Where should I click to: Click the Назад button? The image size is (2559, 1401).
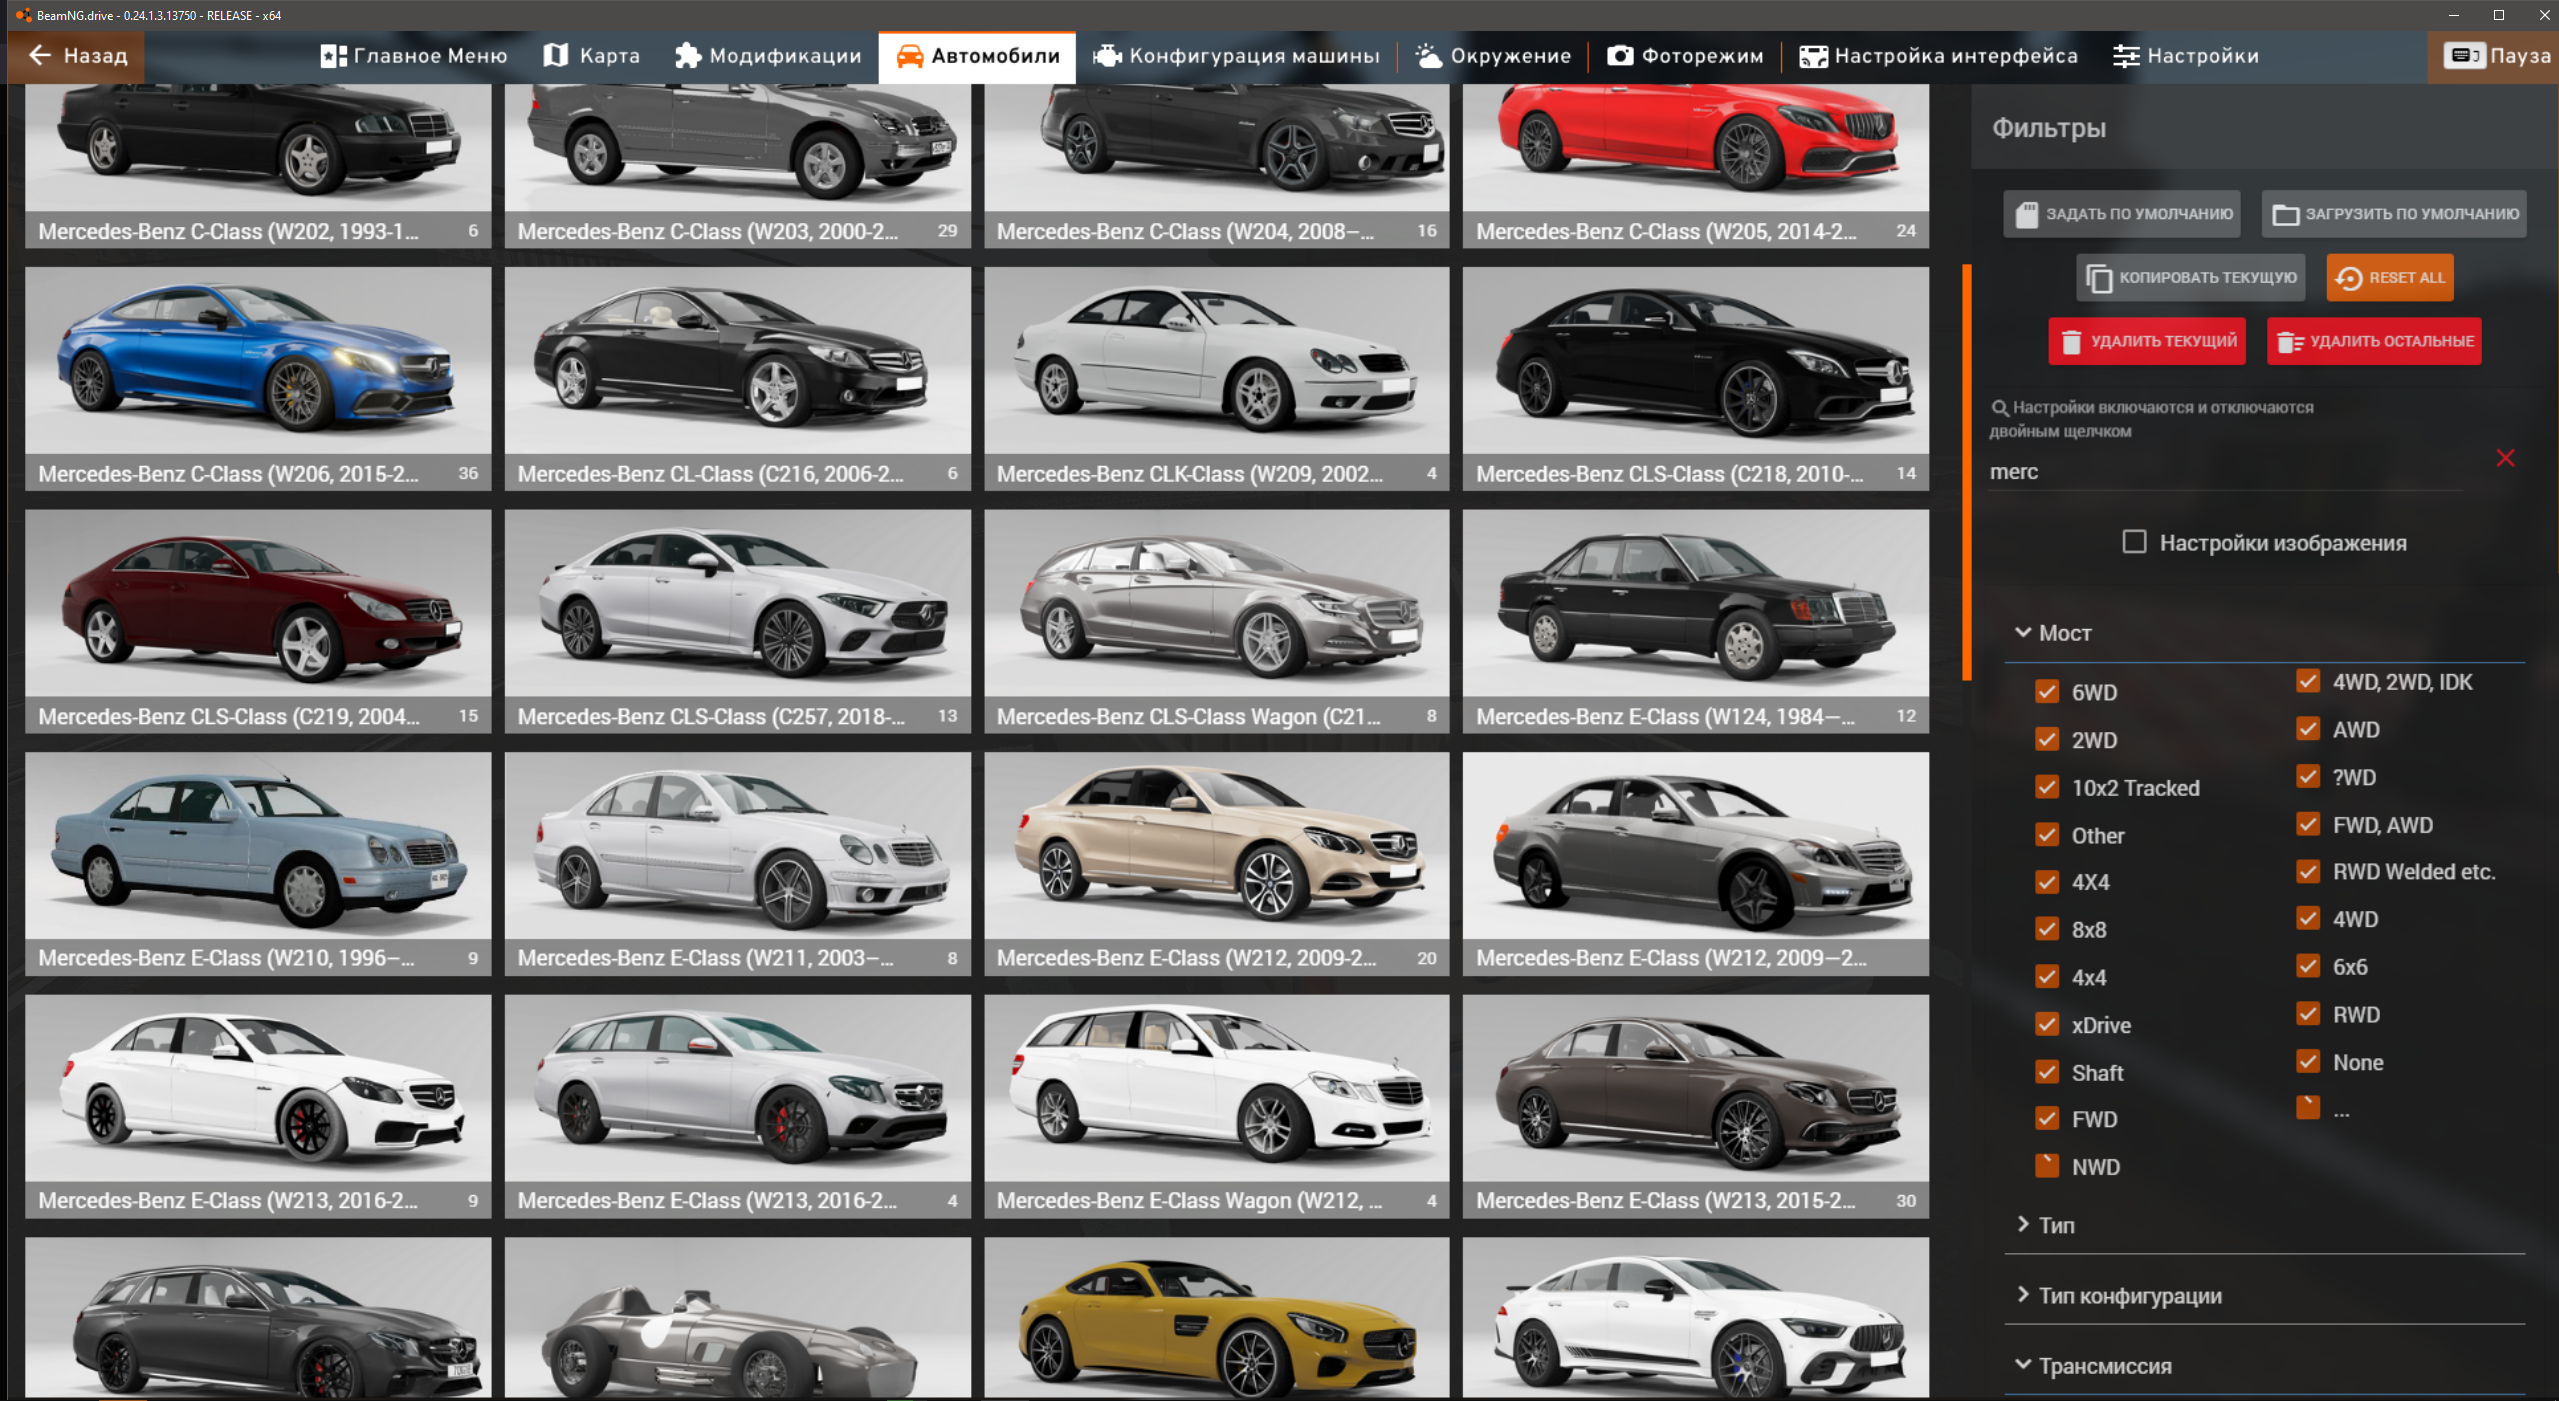coord(76,56)
